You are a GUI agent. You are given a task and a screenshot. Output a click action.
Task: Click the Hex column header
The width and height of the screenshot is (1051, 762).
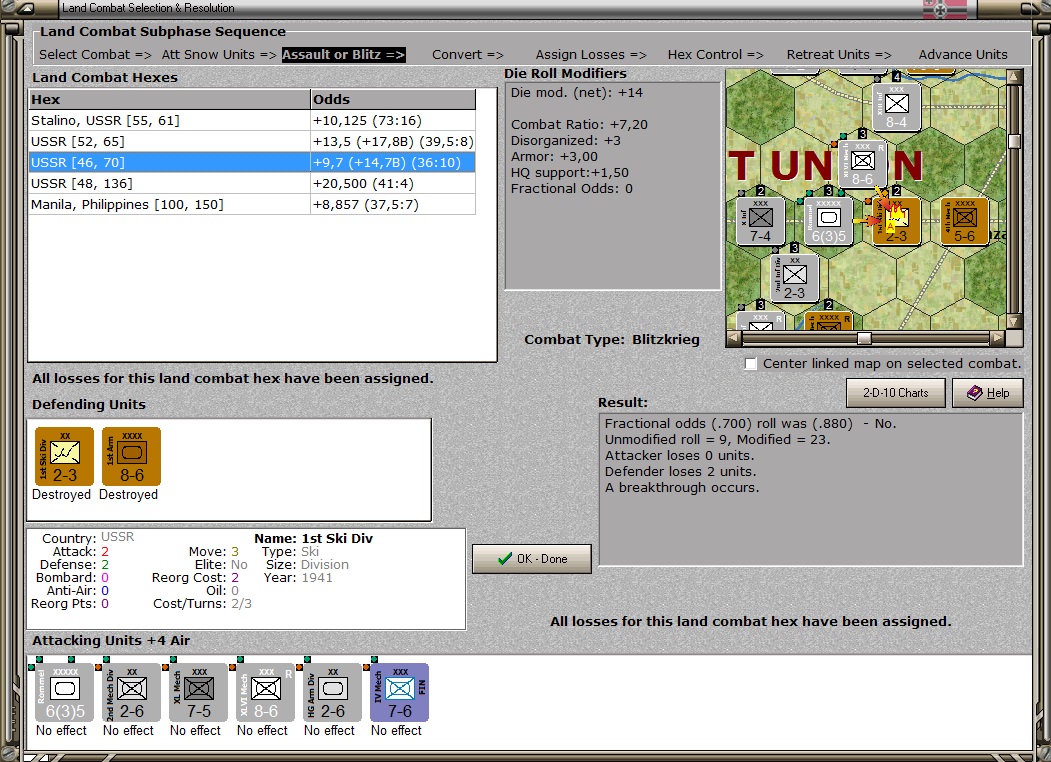coord(170,99)
